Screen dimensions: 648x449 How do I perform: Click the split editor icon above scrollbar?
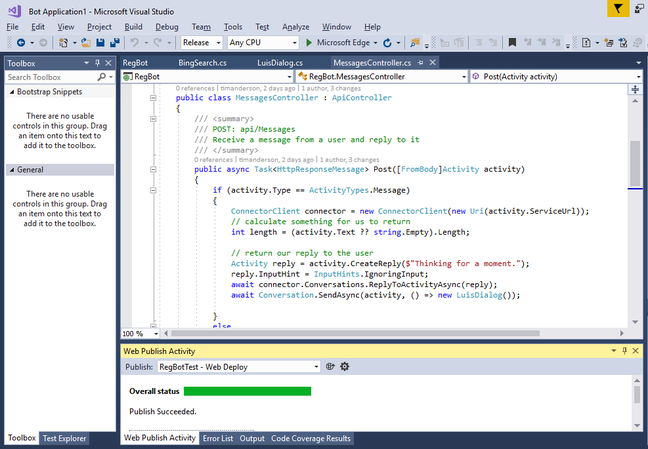[x=635, y=89]
